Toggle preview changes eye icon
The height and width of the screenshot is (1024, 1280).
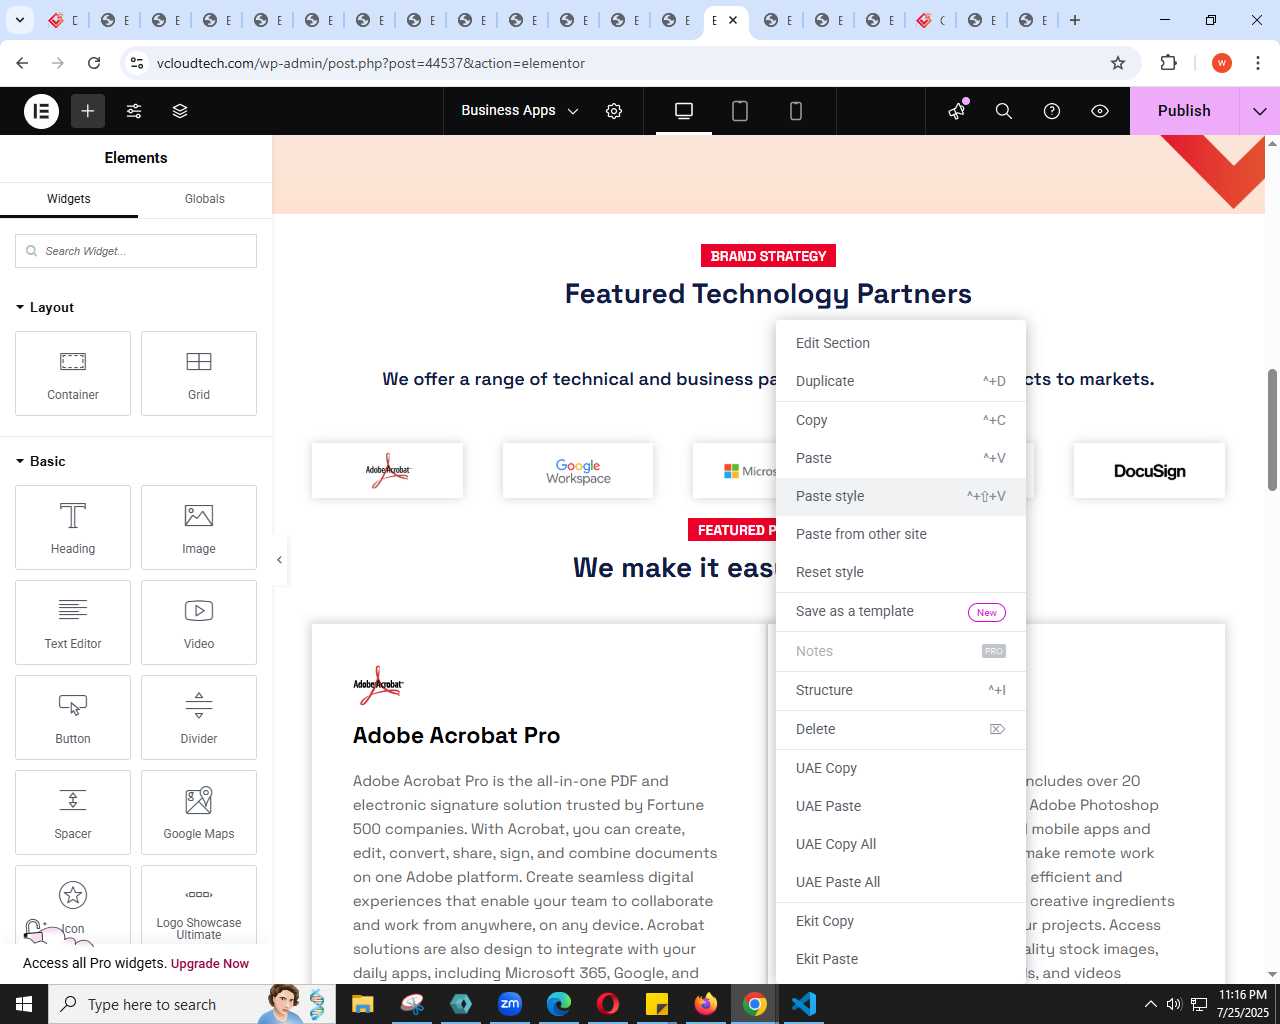1100,111
